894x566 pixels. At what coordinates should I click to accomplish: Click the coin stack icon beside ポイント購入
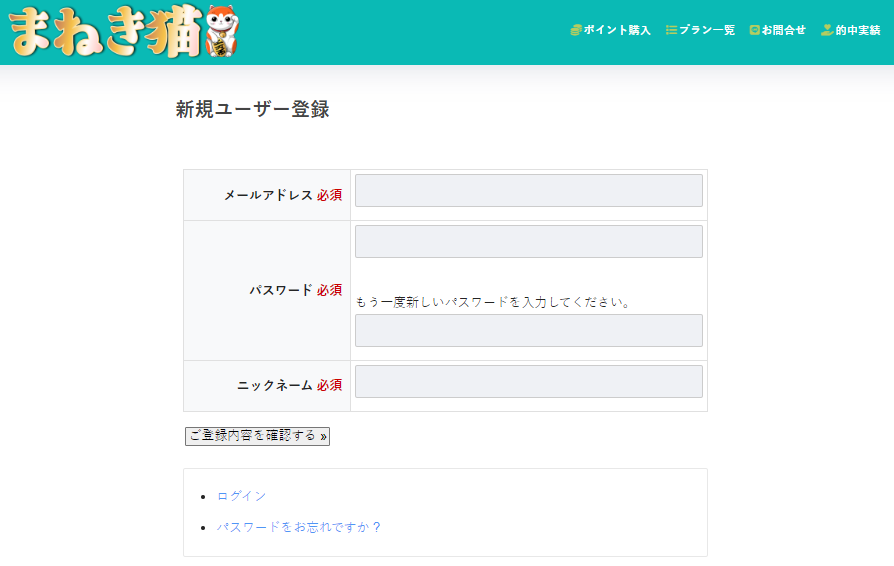pyautogui.click(x=576, y=30)
